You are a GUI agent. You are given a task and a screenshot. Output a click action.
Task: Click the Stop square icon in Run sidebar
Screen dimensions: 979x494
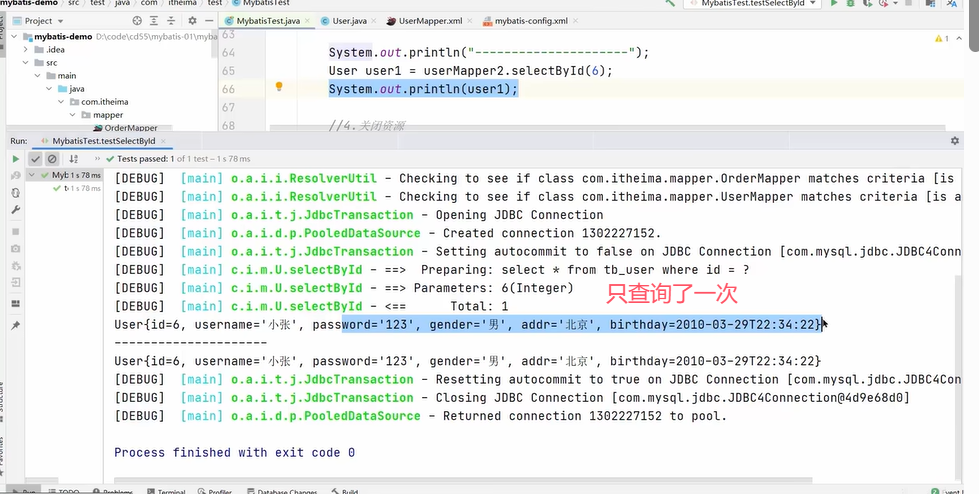point(16,232)
